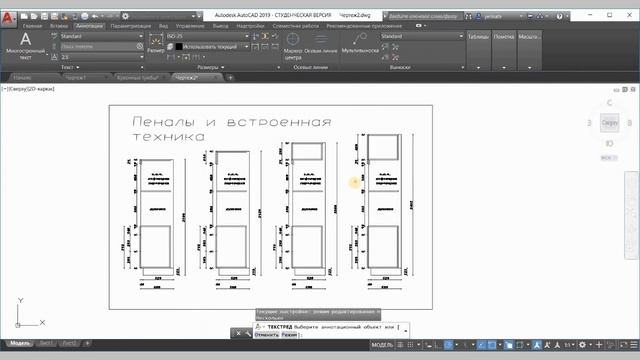Click the Save icon in Quick Access toolbar
640x360 pixels.
(x=44, y=16)
